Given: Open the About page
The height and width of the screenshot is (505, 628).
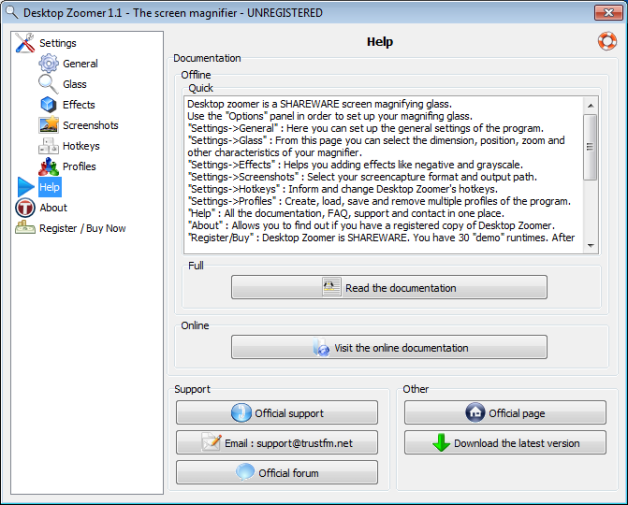Looking at the screenshot, I should pyautogui.click(x=53, y=208).
